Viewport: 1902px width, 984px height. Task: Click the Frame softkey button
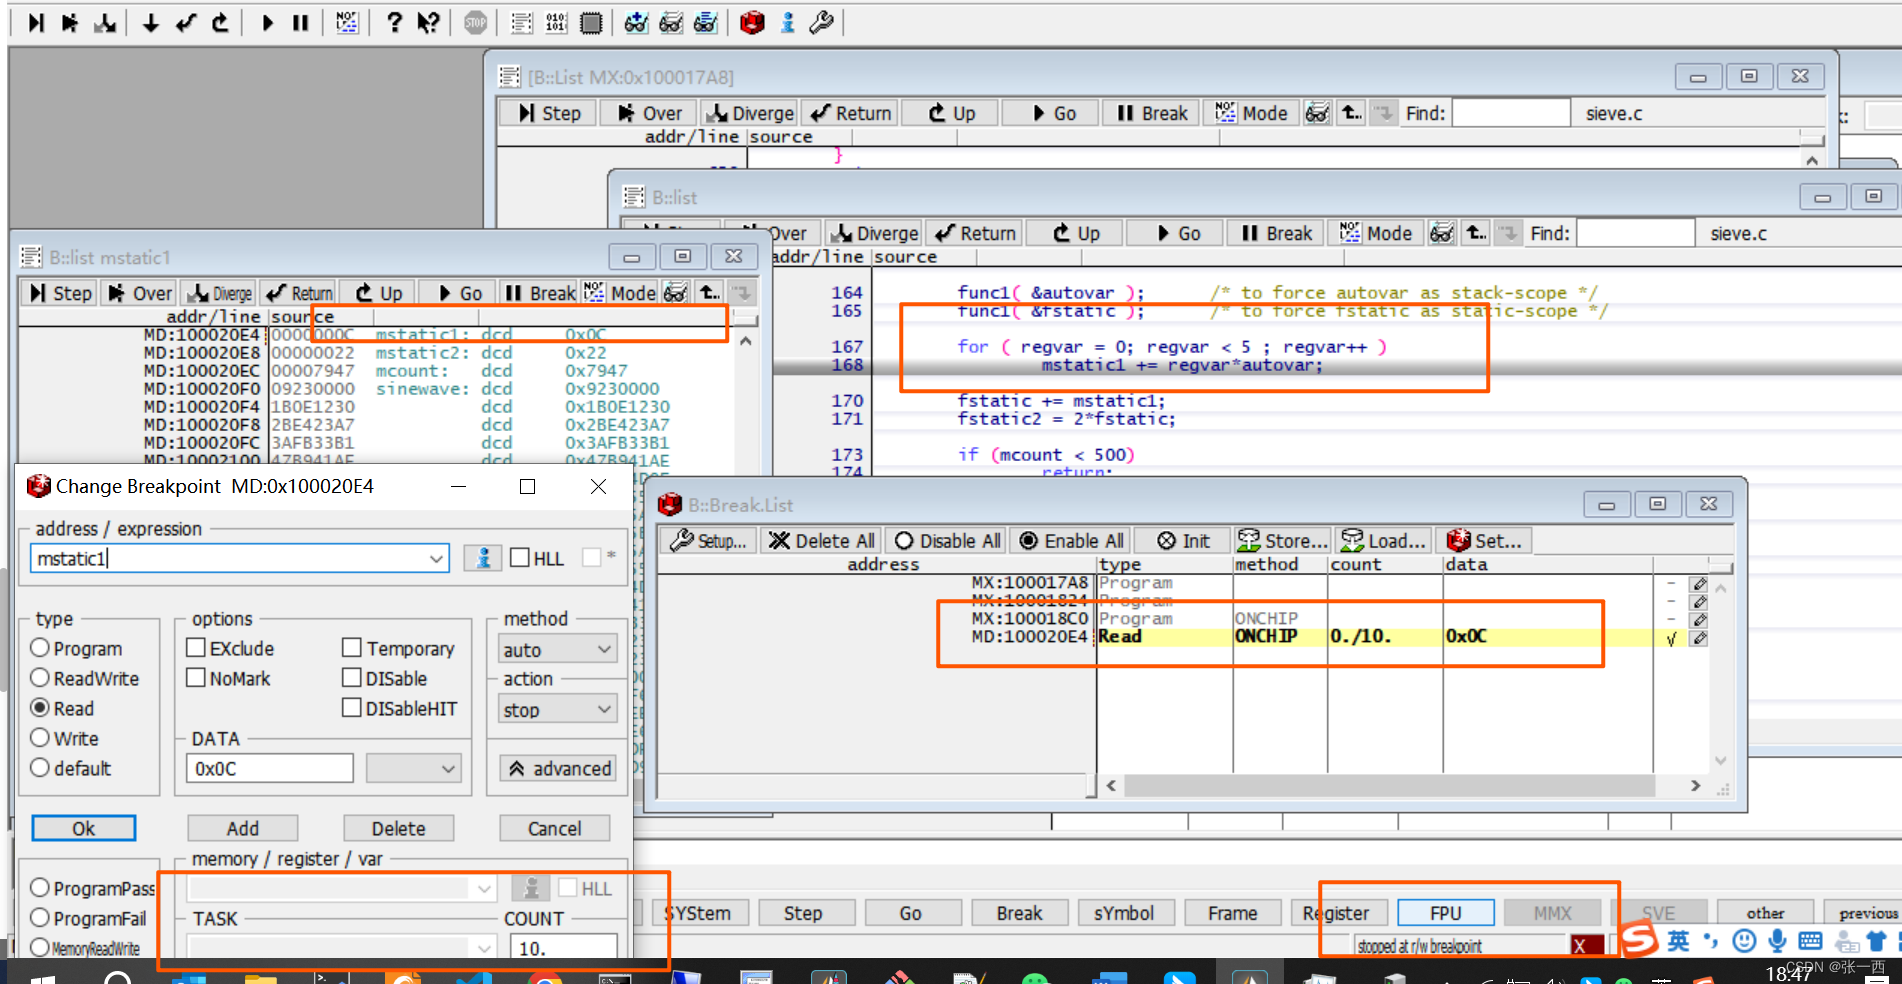[x=1232, y=913]
